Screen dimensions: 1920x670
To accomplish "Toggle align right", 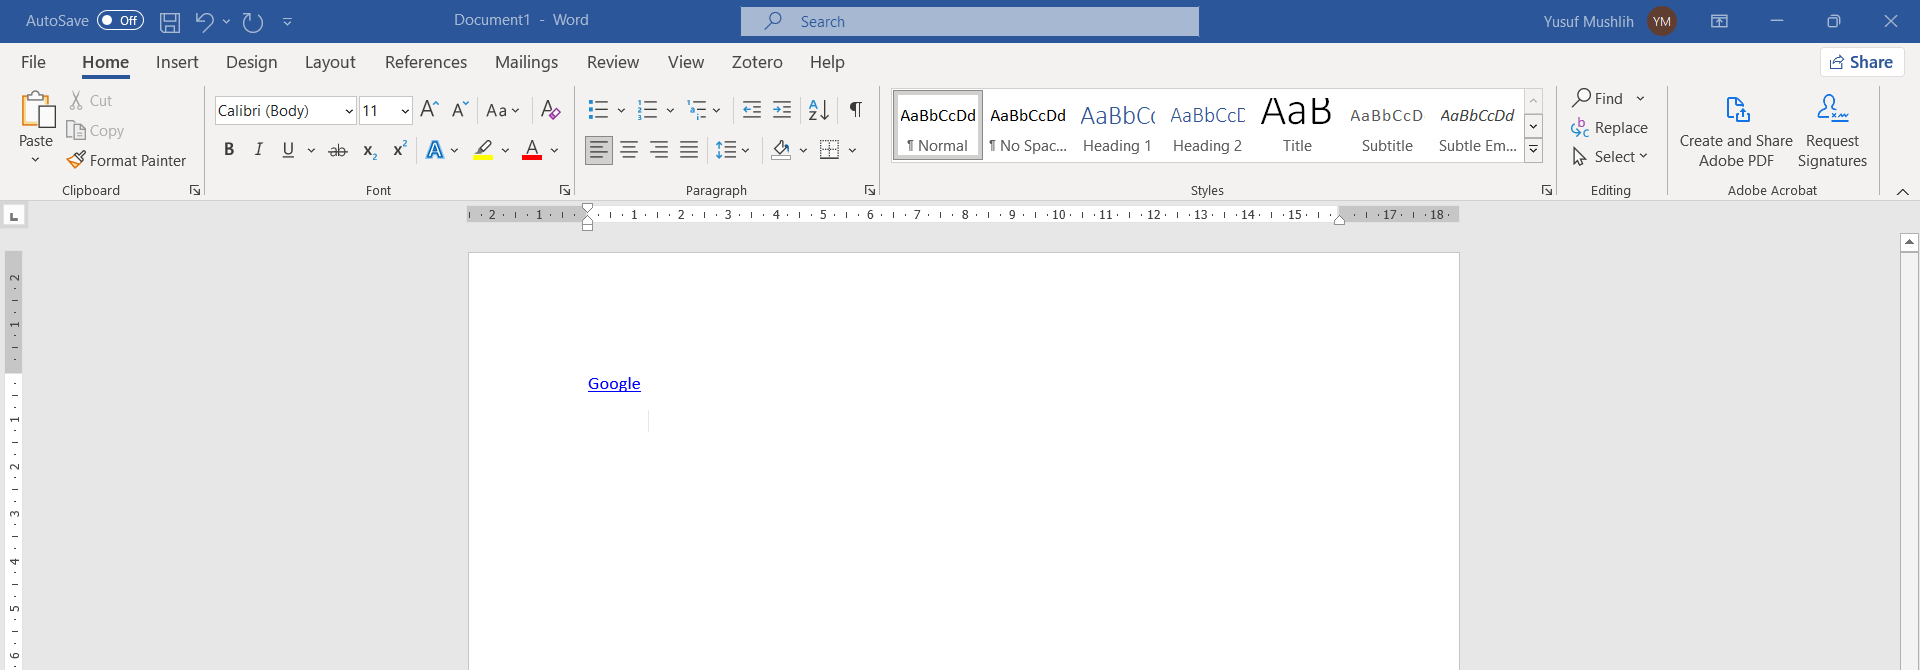I will tap(659, 150).
